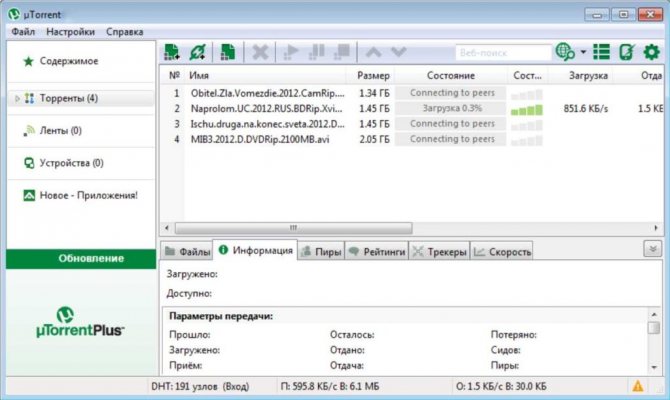Click Add Torrent from URL icon
Viewport: 670px width, 400px height.
198,52
